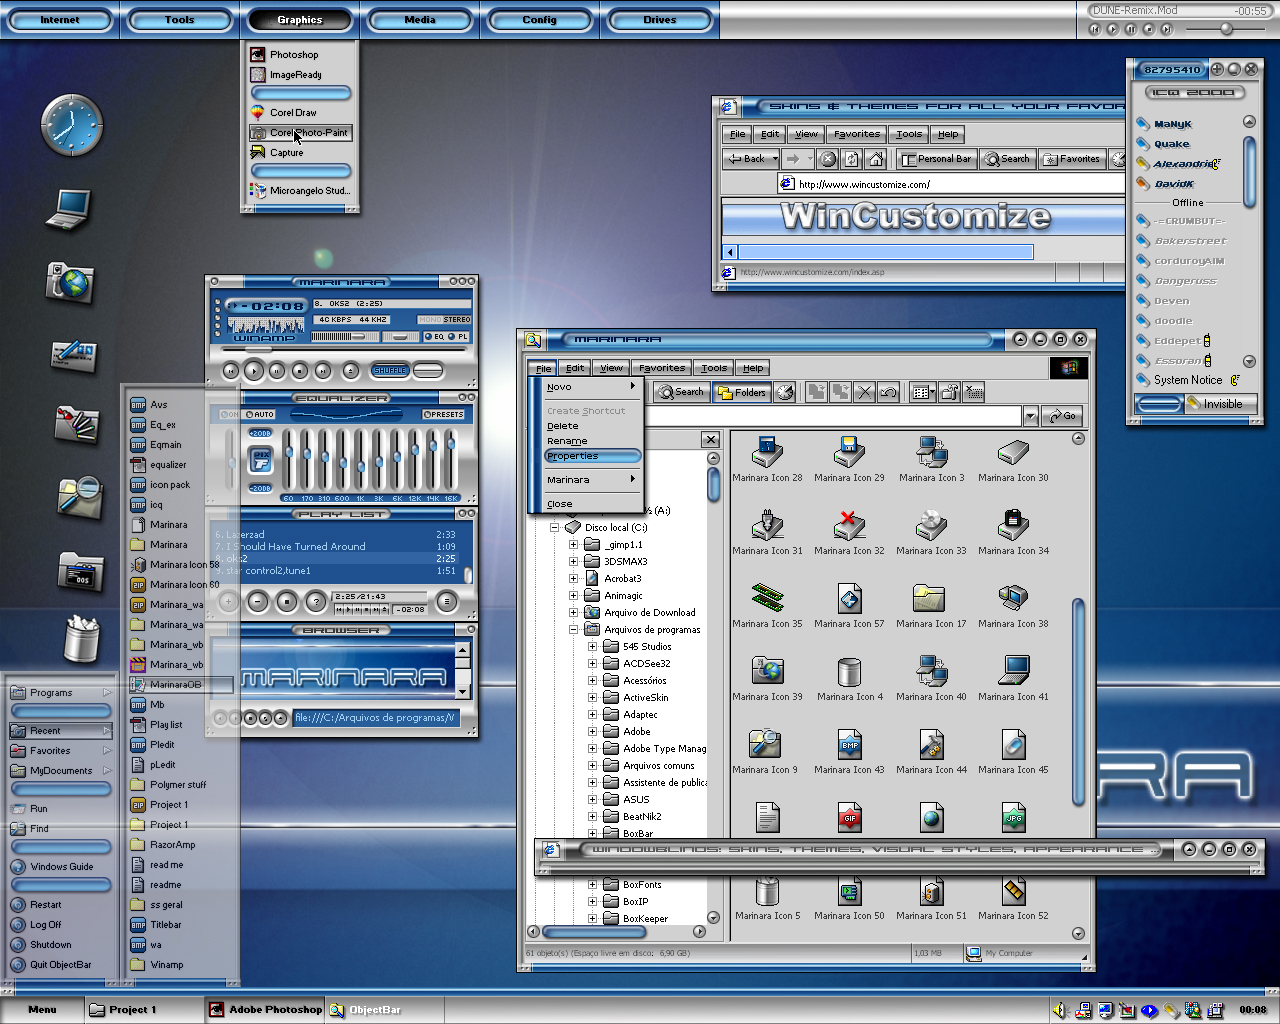Click the IE Favorites toolbar button

(x=1071, y=159)
